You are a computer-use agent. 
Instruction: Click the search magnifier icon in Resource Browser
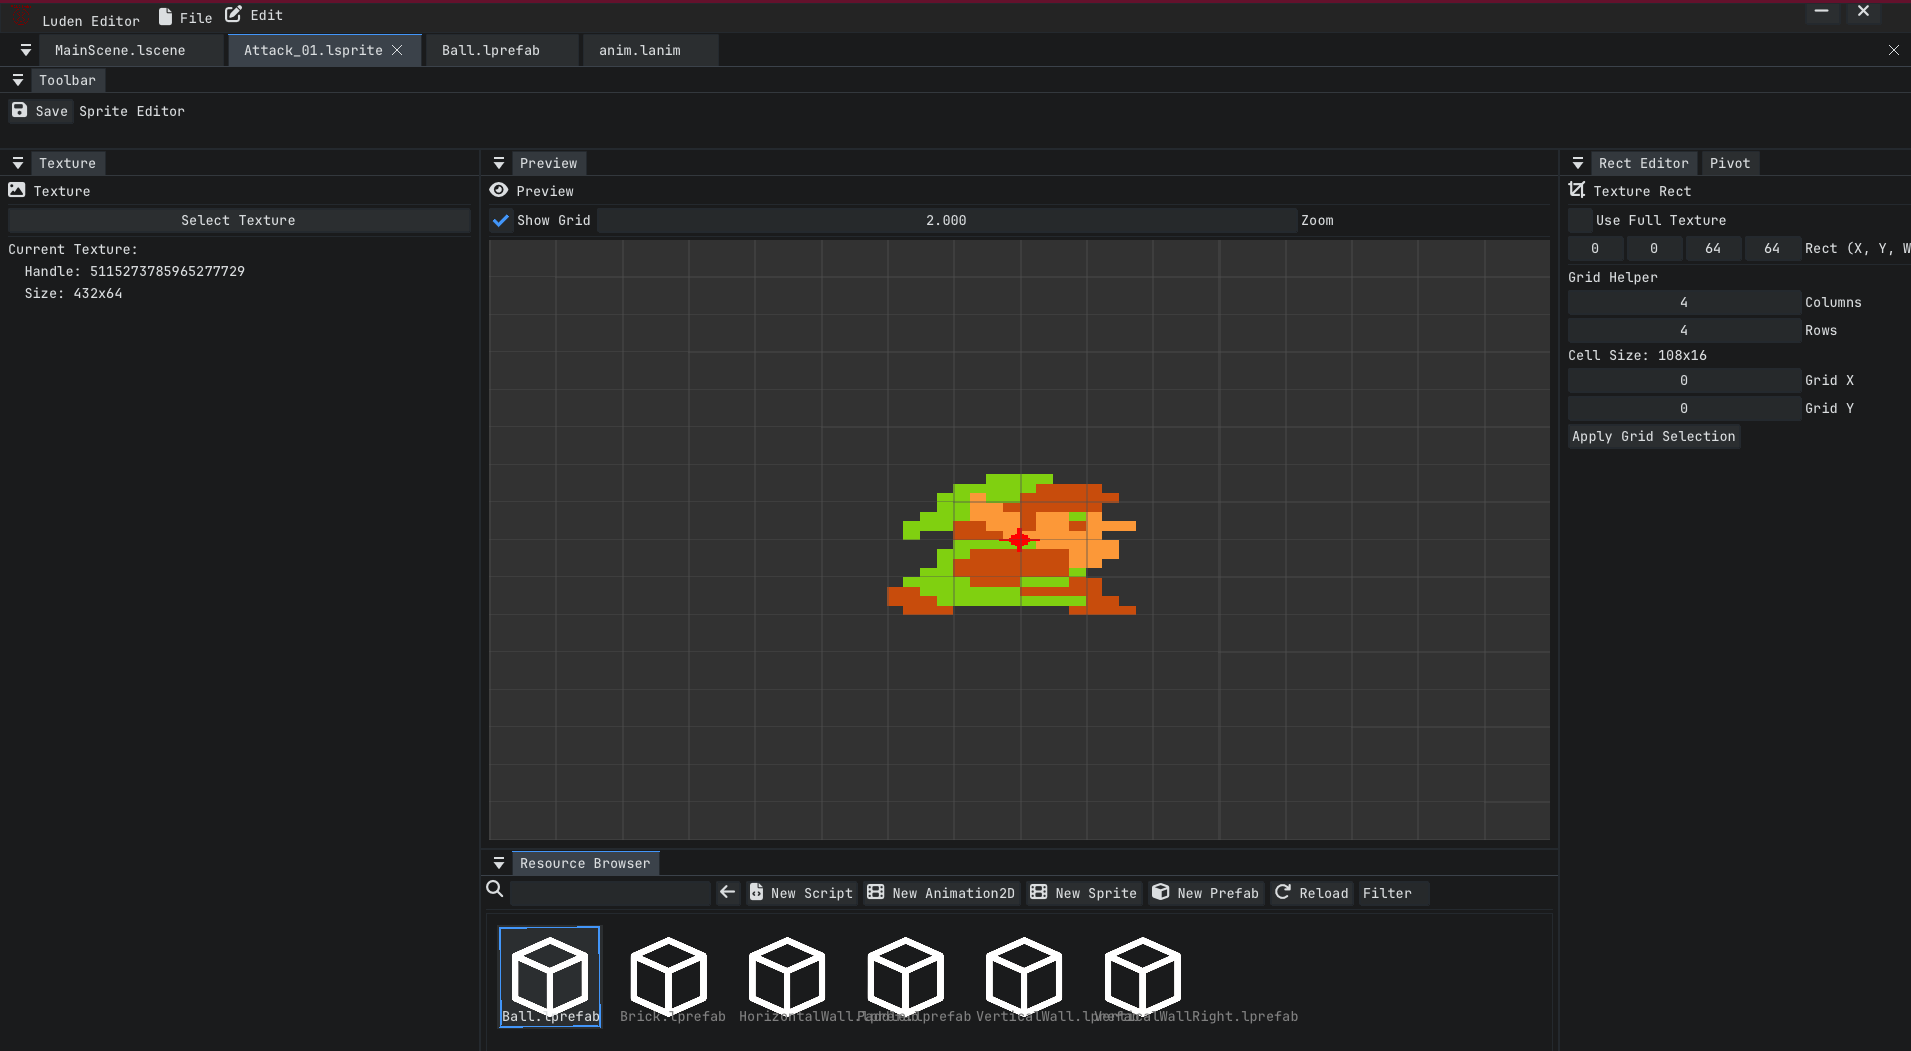[494, 889]
